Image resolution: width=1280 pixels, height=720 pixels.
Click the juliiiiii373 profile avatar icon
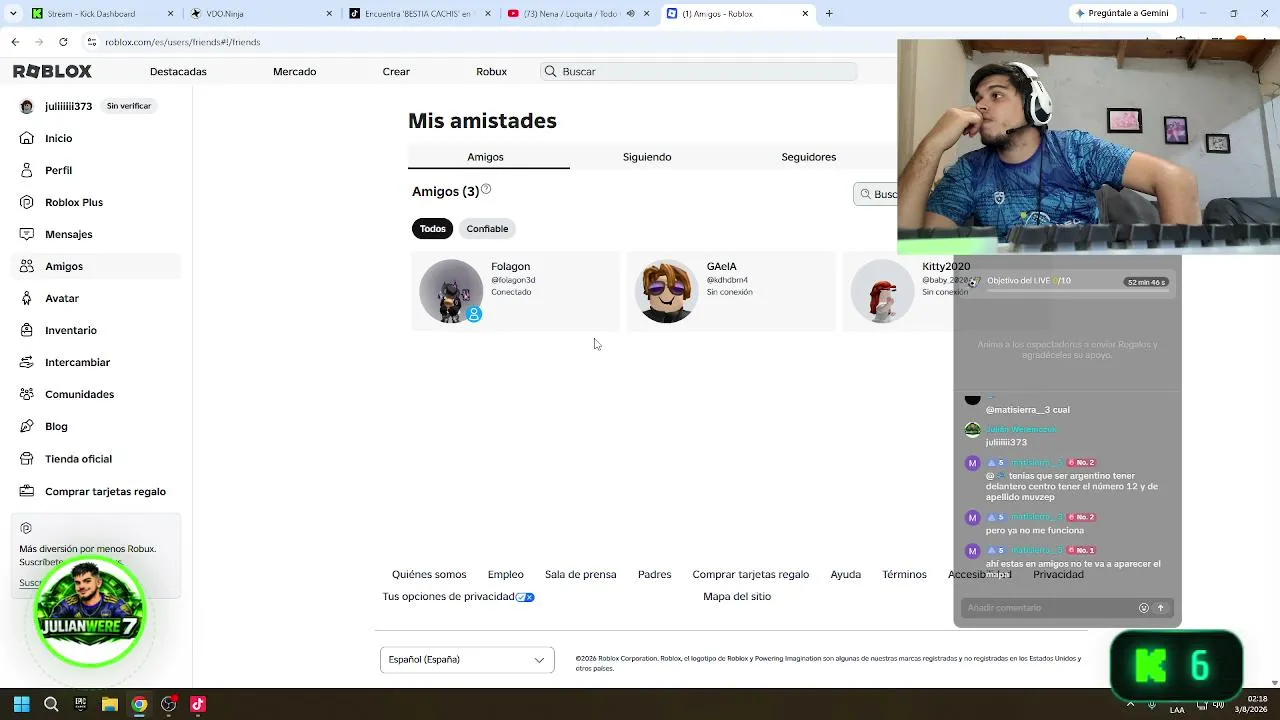click(27, 106)
